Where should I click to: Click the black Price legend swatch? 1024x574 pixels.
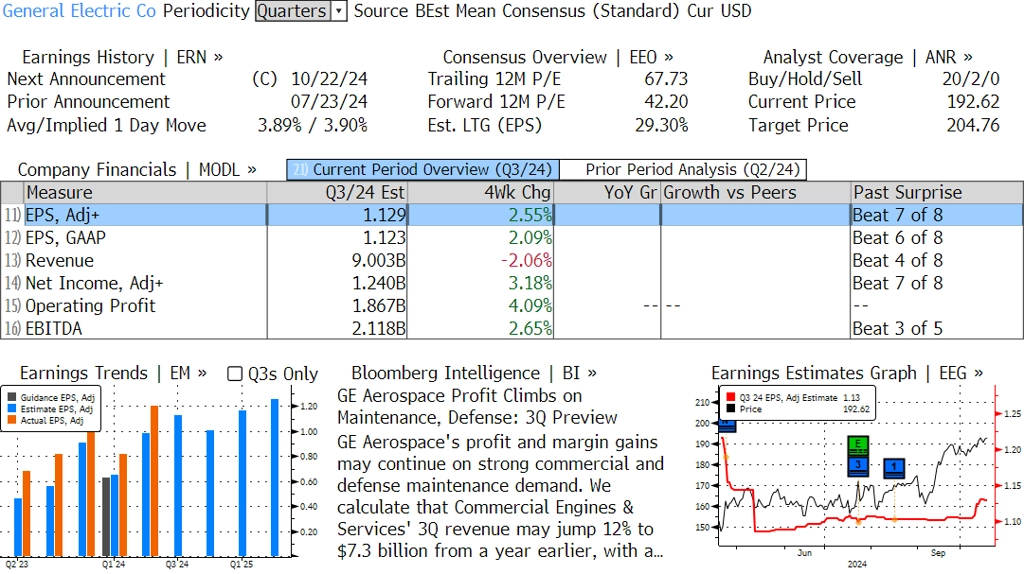click(x=730, y=409)
